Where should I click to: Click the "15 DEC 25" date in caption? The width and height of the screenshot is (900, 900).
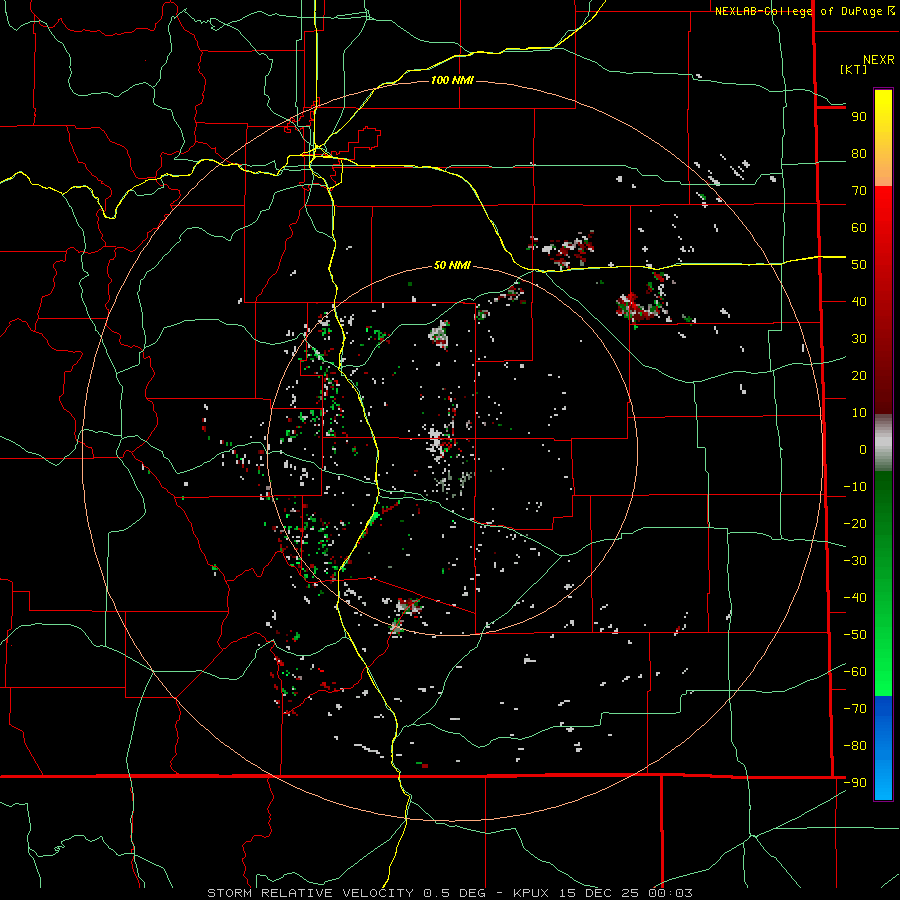click(x=599, y=893)
